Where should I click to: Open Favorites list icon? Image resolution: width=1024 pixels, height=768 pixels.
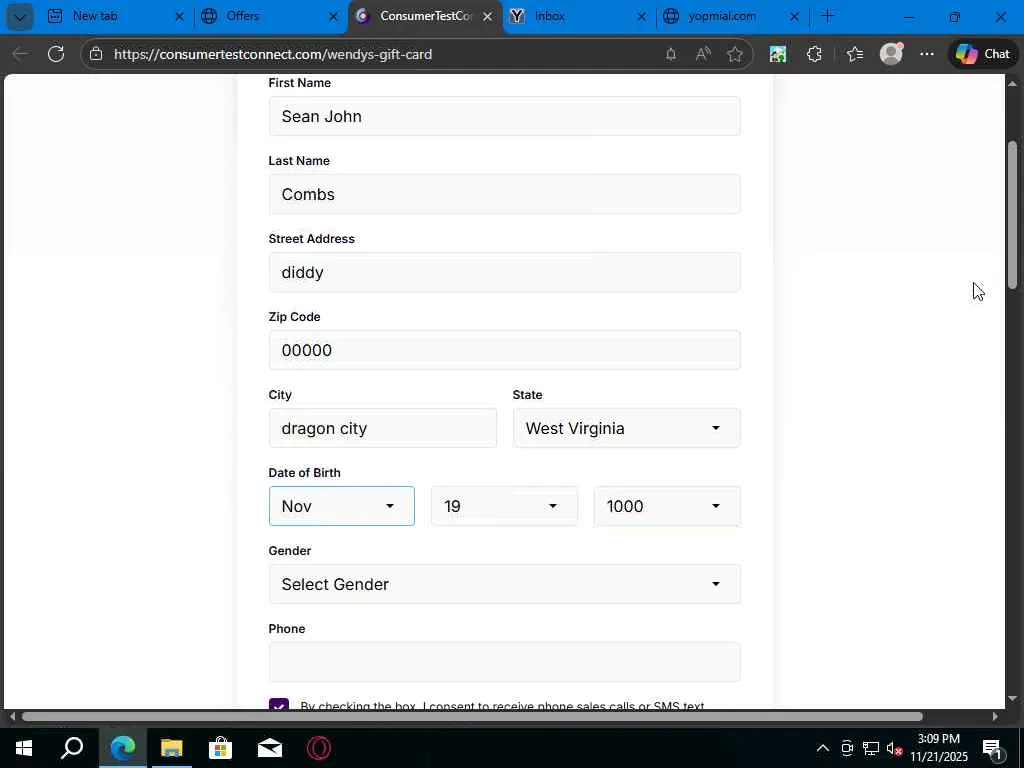[855, 54]
